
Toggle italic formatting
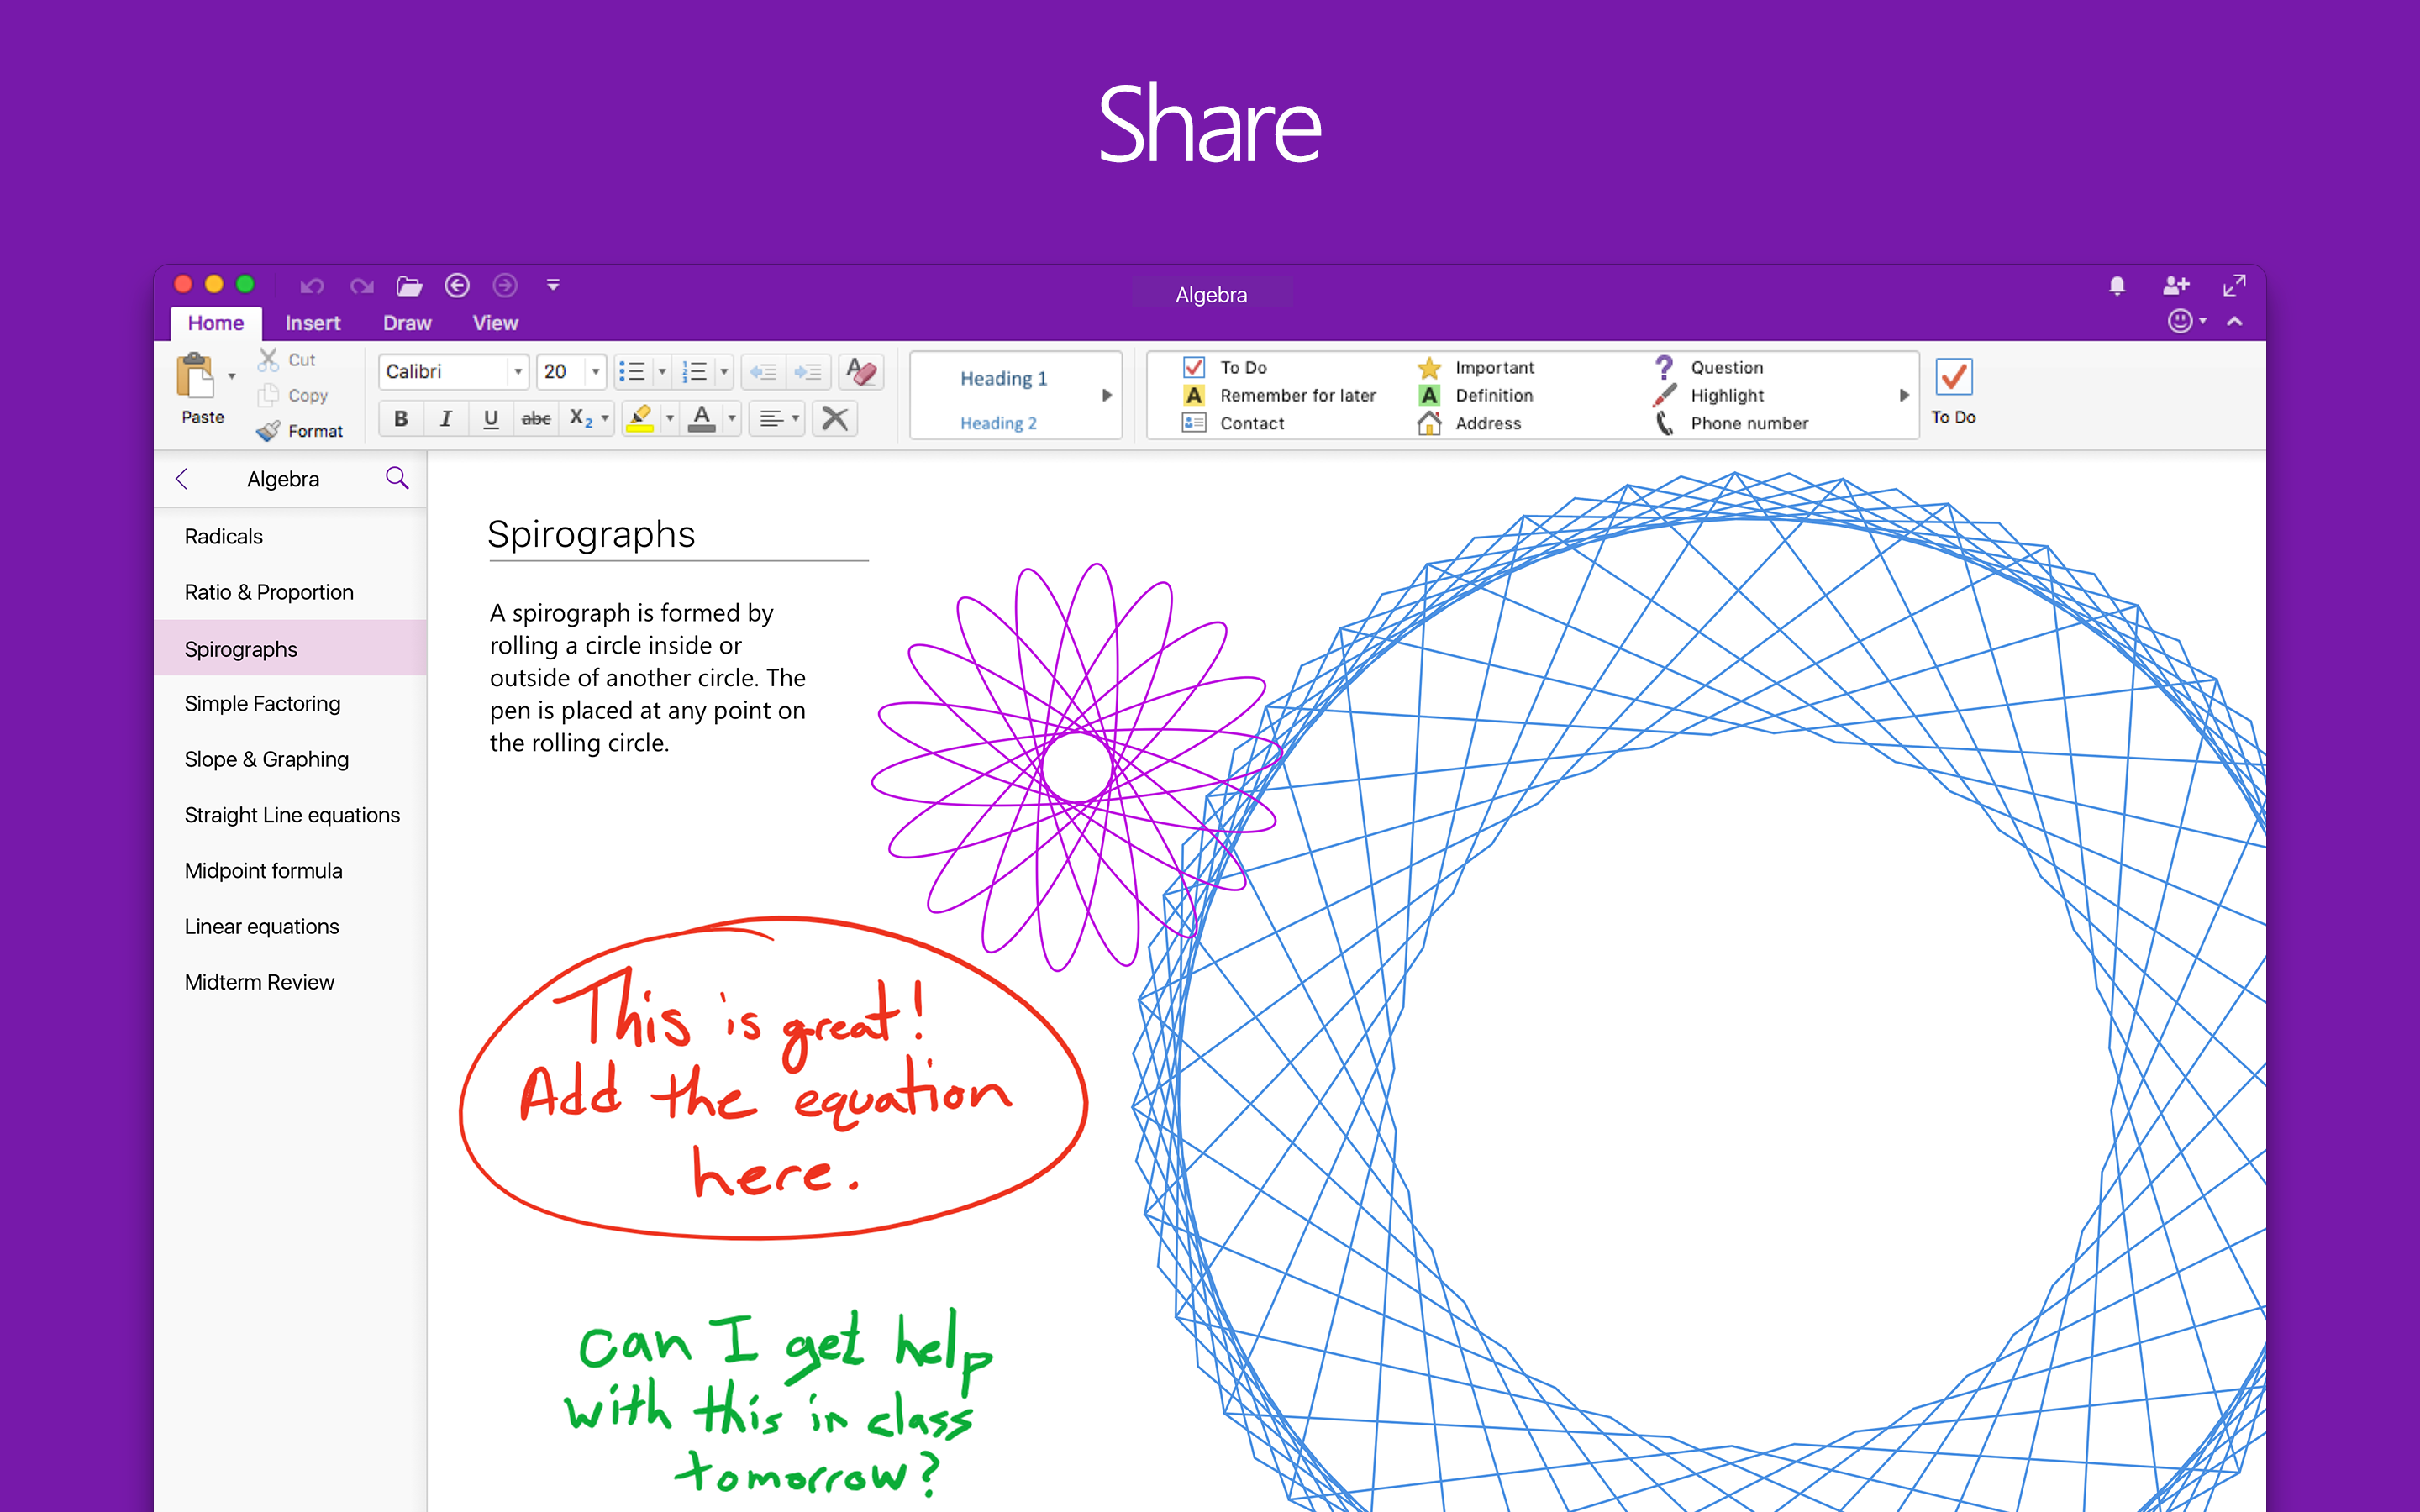pyautogui.click(x=446, y=418)
